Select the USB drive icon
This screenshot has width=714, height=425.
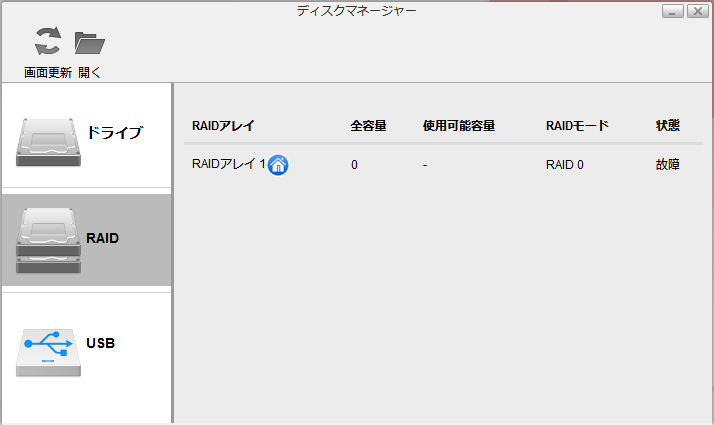click(x=48, y=353)
